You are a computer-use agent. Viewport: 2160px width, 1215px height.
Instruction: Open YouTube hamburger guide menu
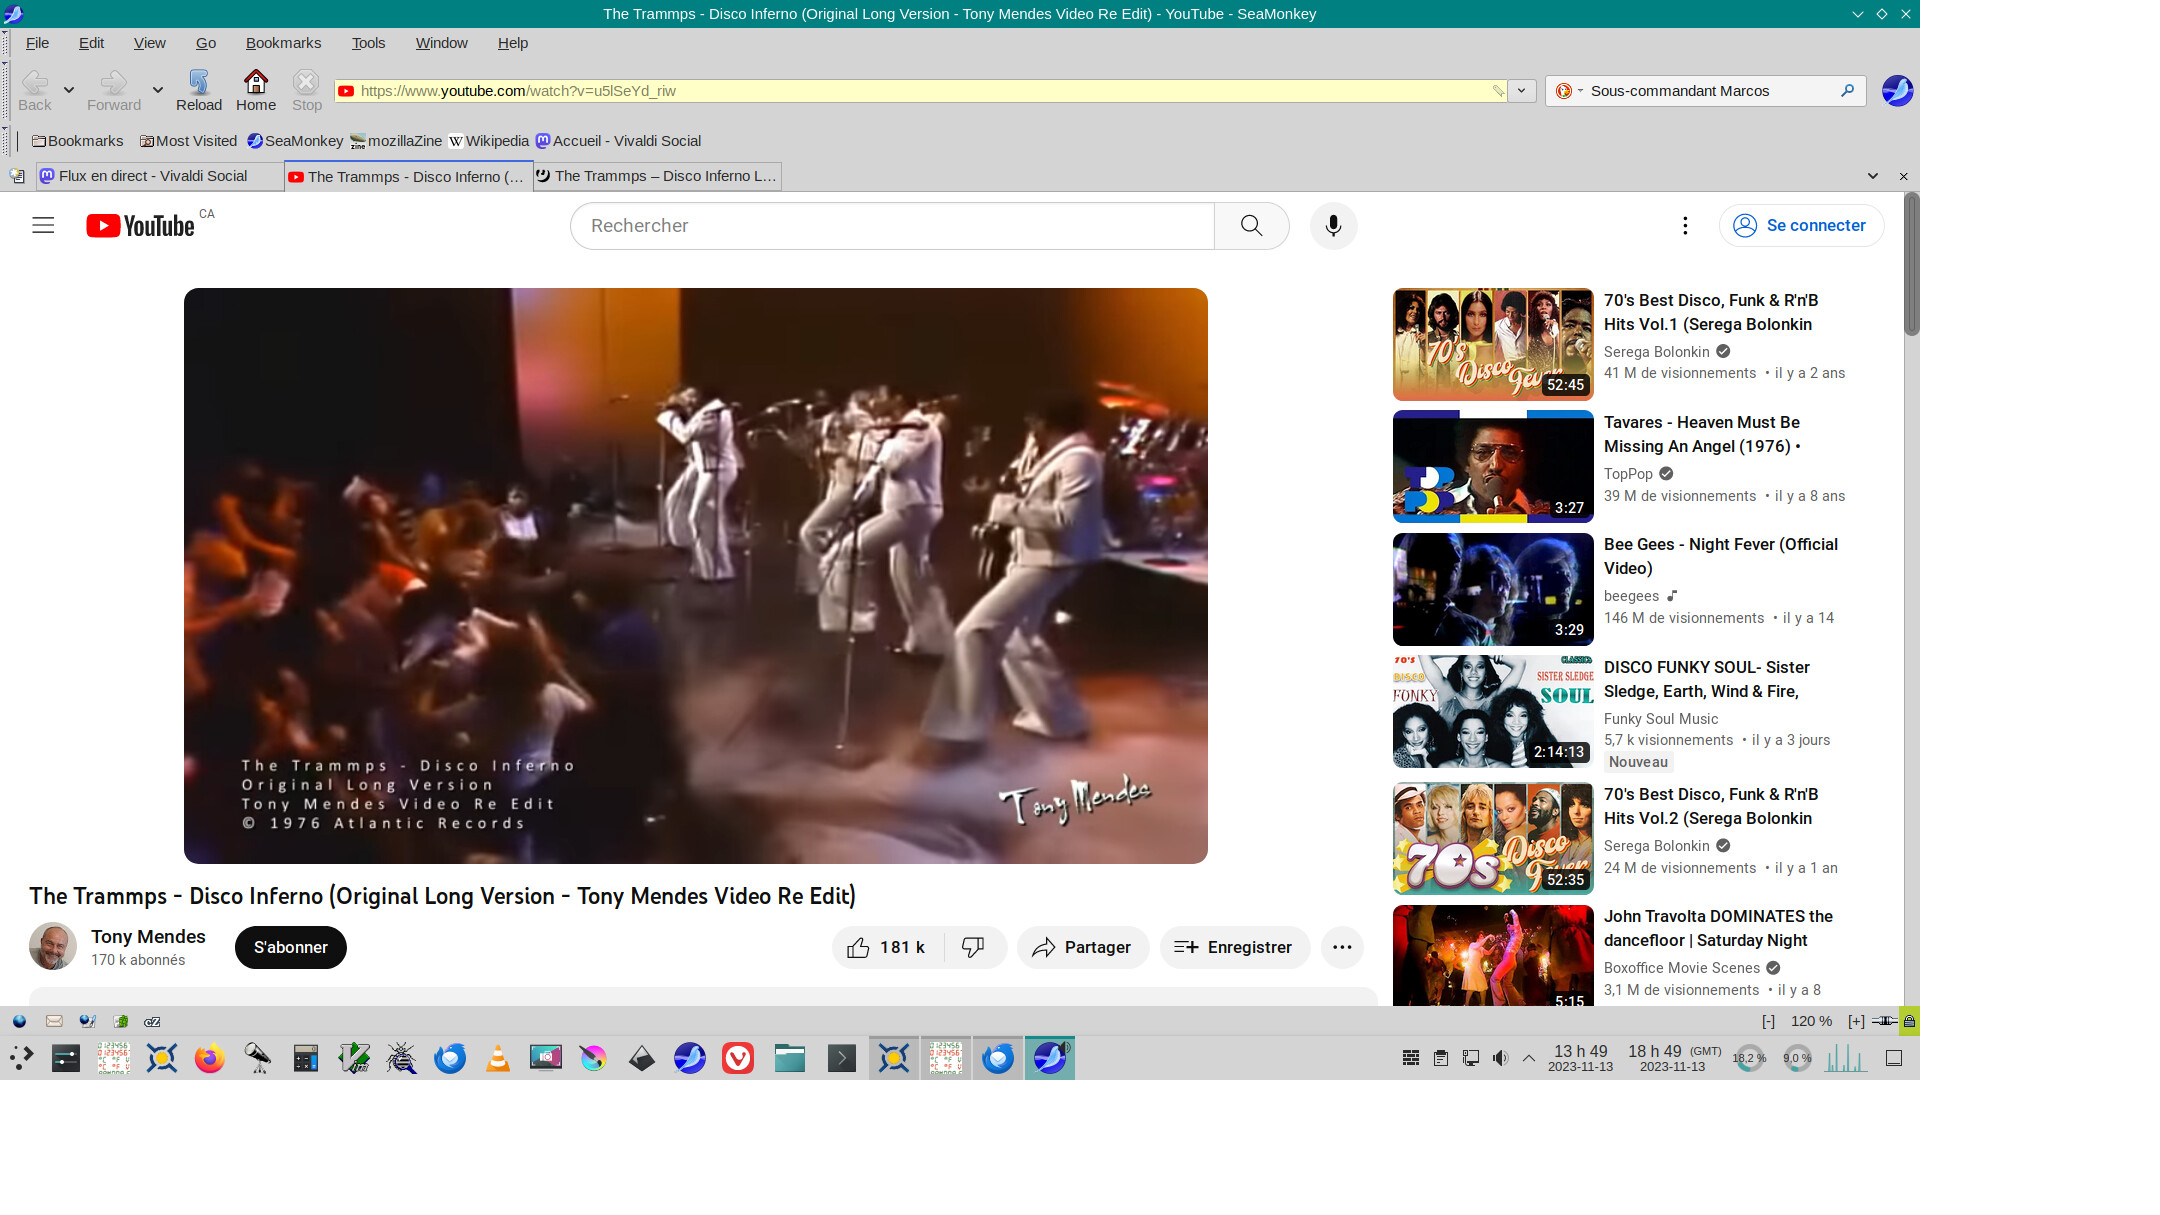43,226
